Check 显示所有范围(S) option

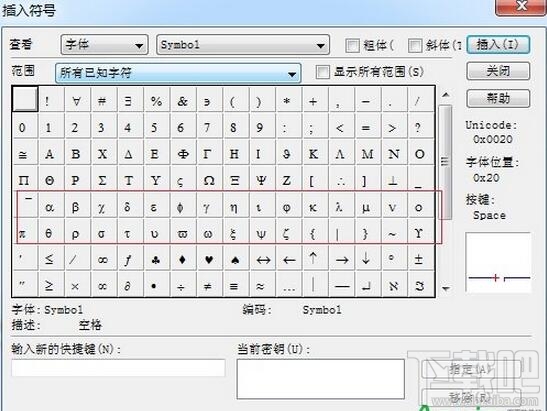point(322,72)
